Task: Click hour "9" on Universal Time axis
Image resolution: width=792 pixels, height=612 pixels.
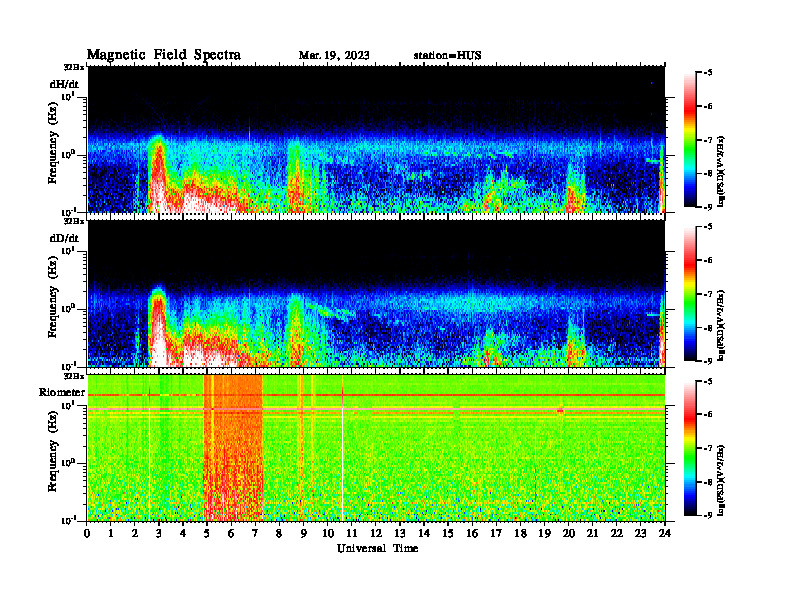Action: pos(304,534)
